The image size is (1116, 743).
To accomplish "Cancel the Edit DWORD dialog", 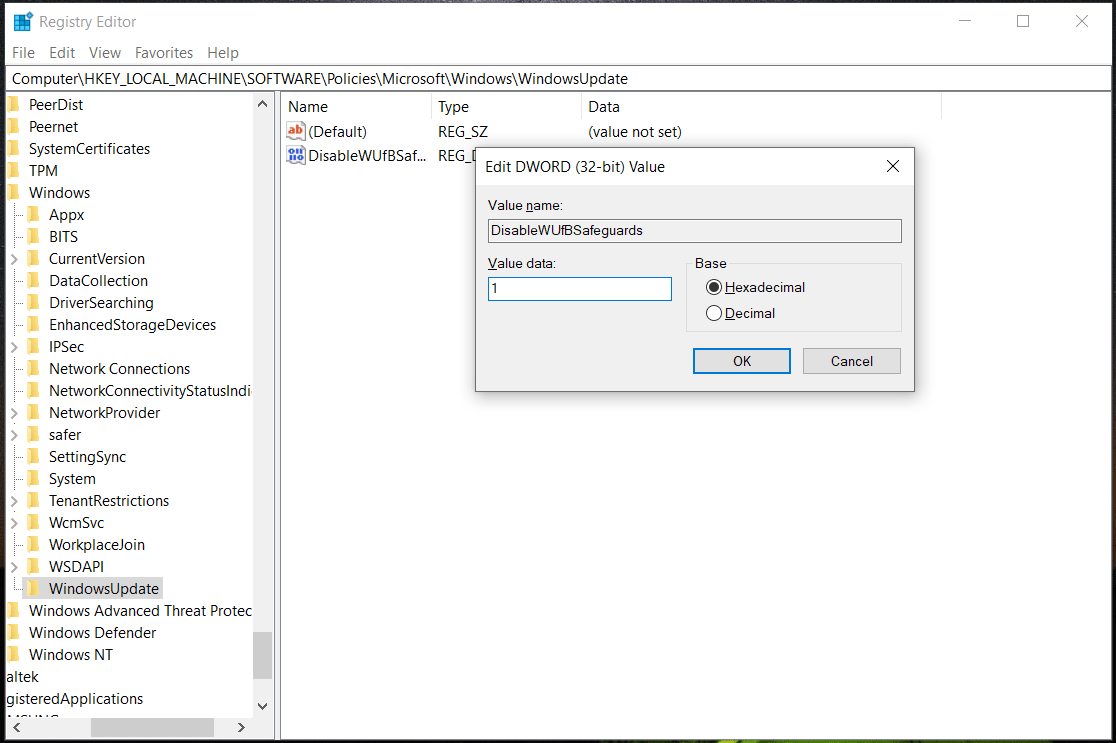I will tap(851, 361).
